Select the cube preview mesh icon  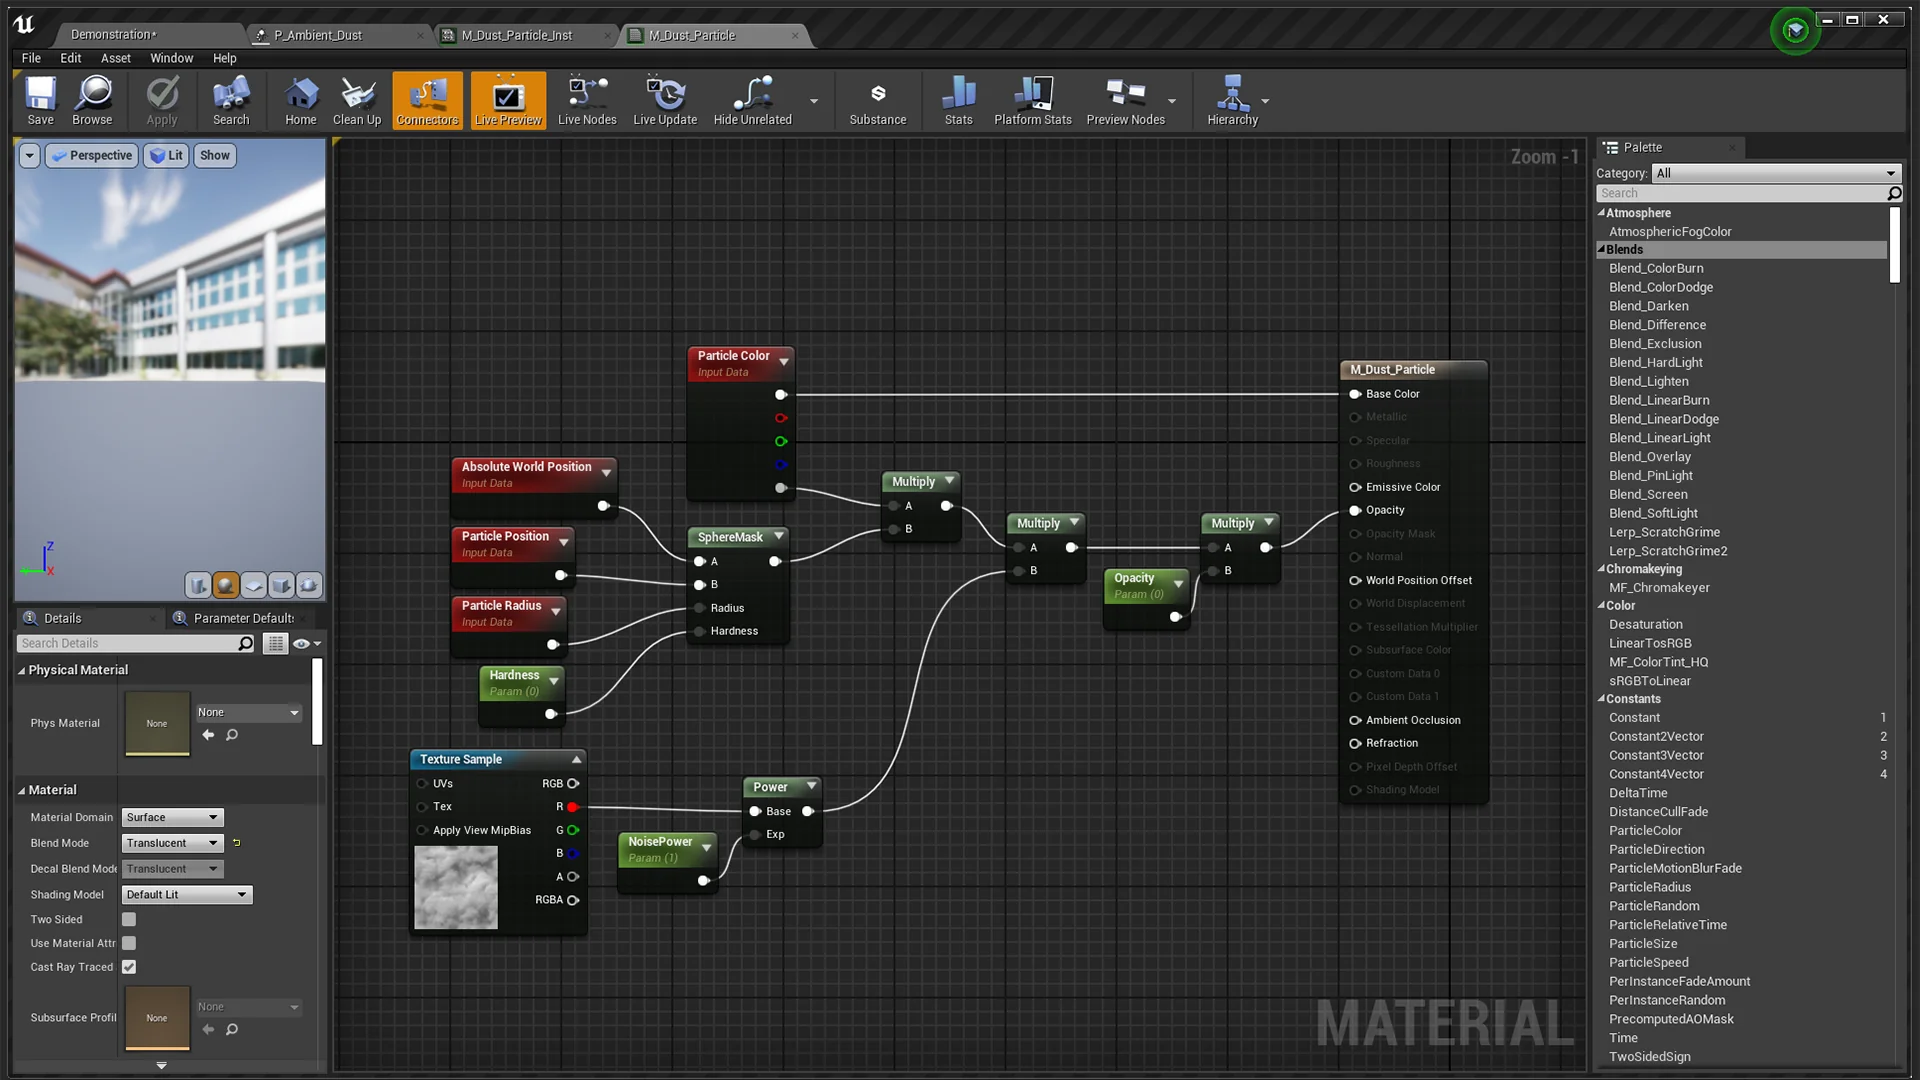click(x=282, y=585)
